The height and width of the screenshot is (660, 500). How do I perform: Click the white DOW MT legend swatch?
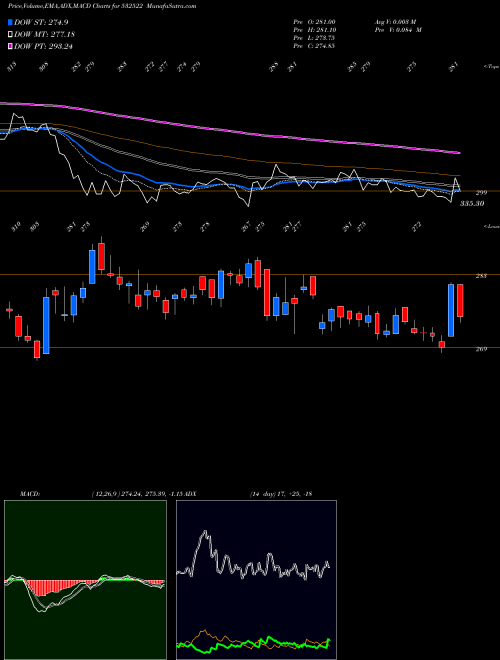(x=10, y=35)
